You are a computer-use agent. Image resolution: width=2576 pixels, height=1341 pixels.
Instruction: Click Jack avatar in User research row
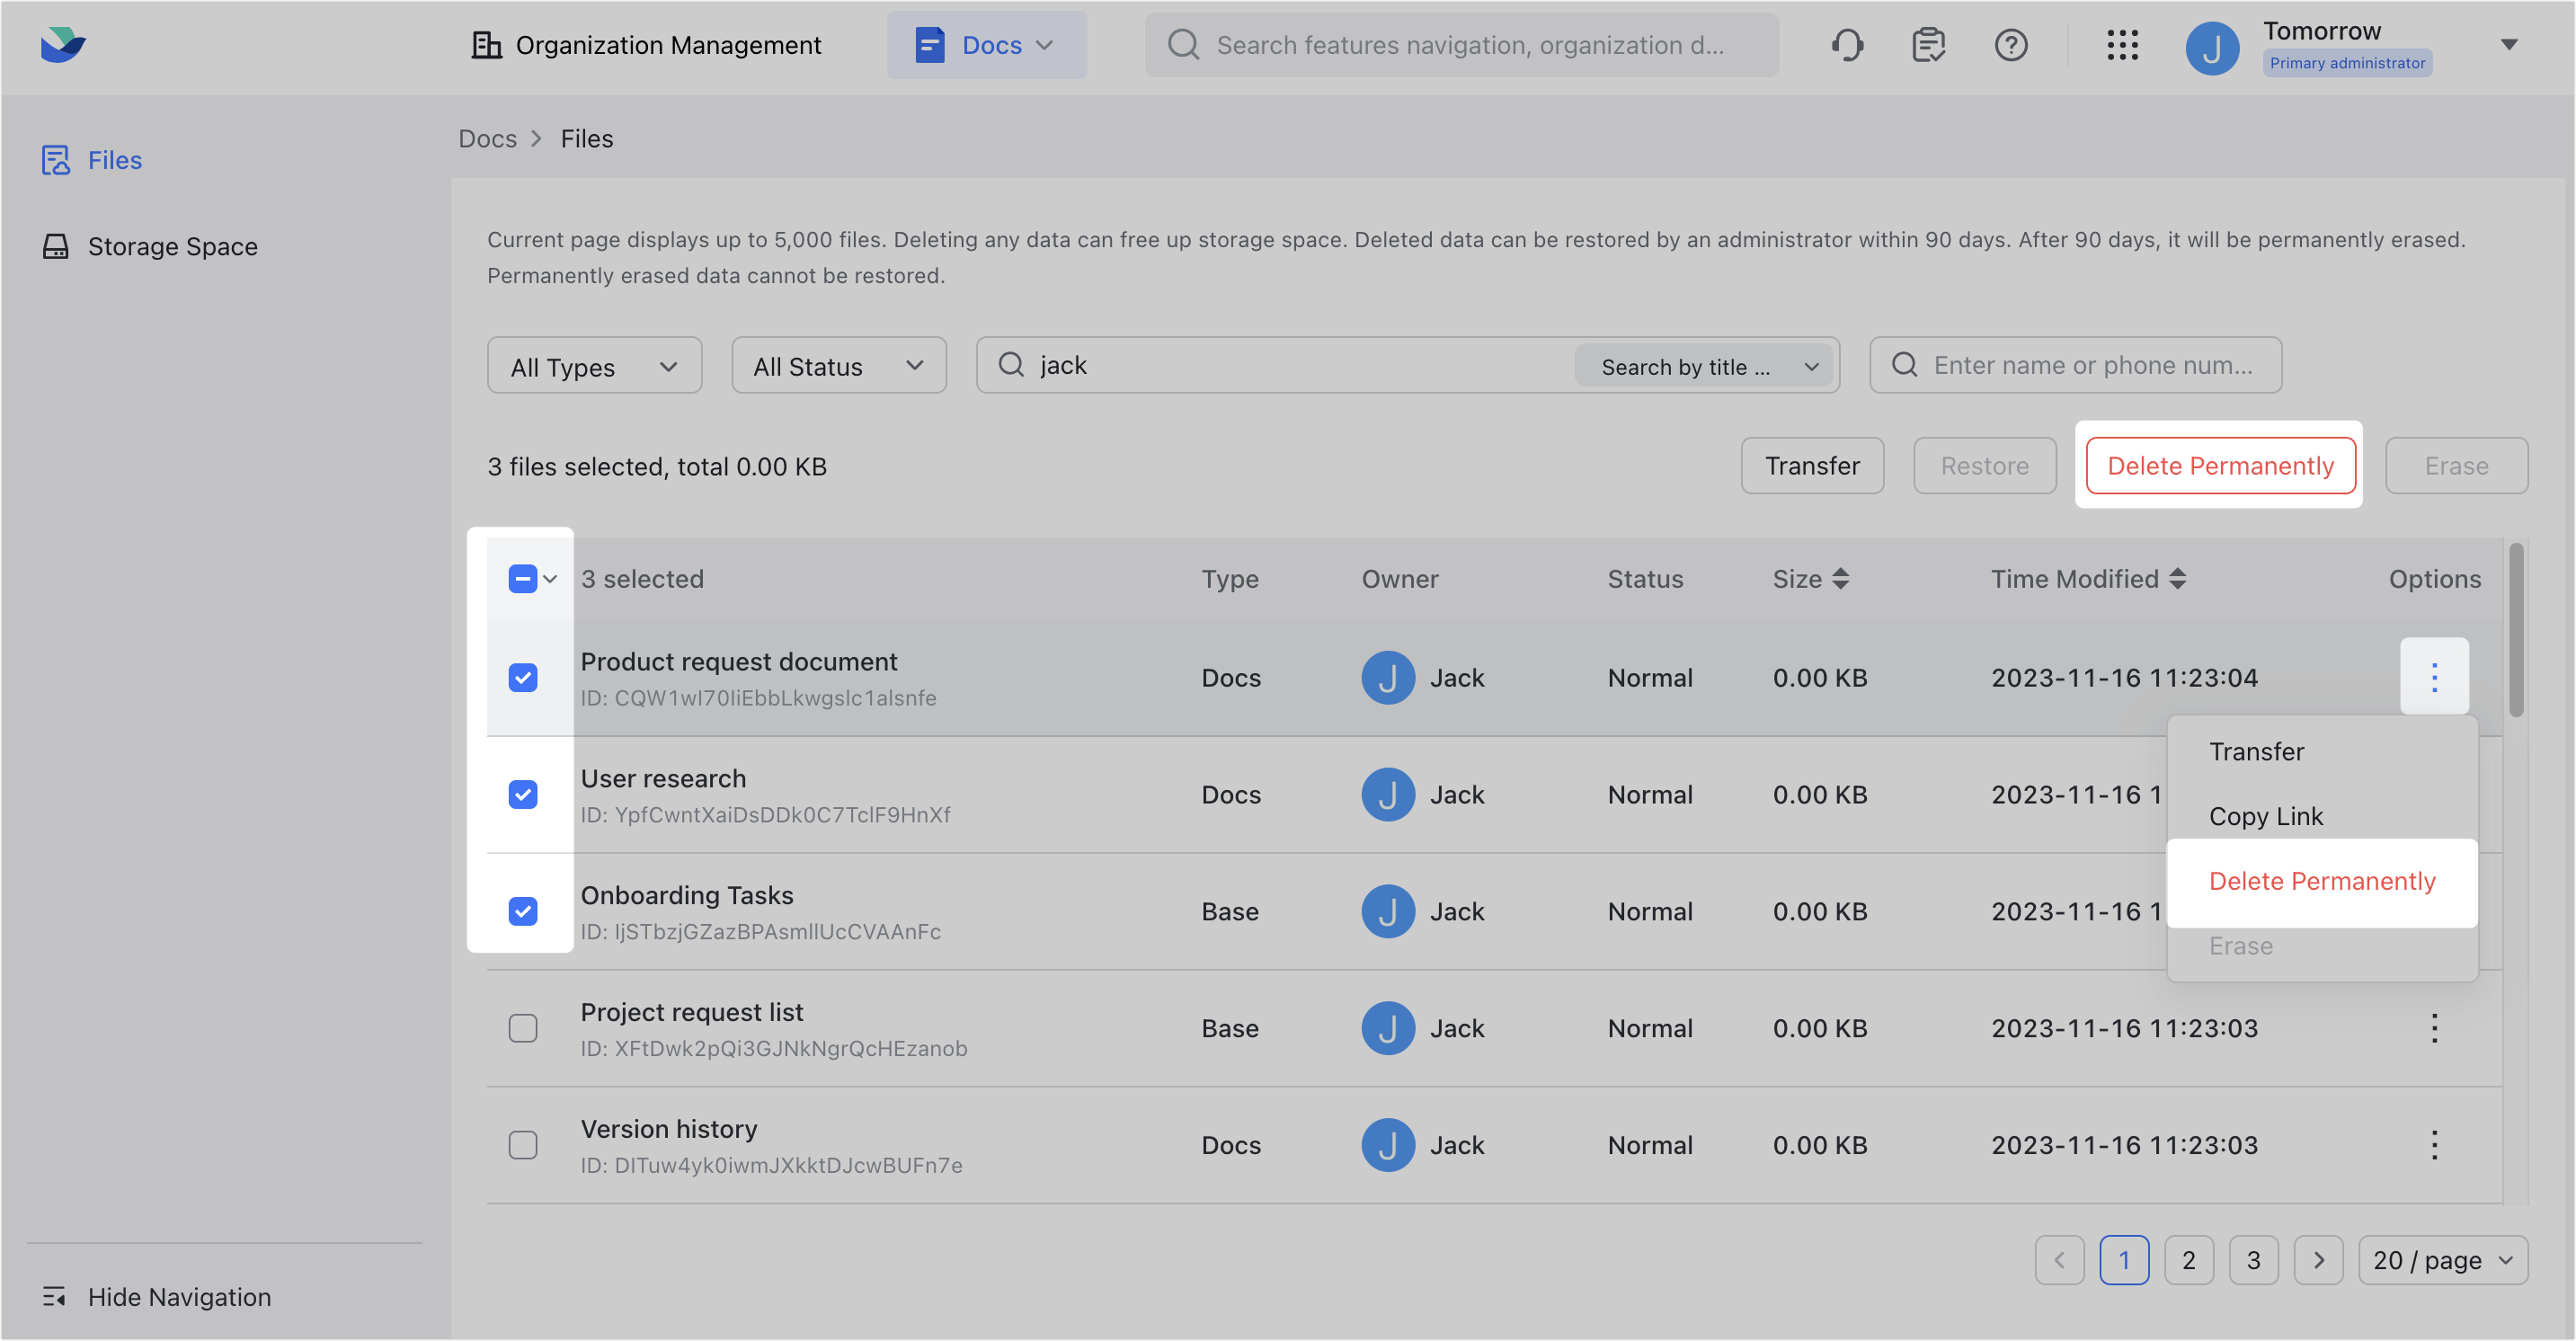tap(1387, 795)
